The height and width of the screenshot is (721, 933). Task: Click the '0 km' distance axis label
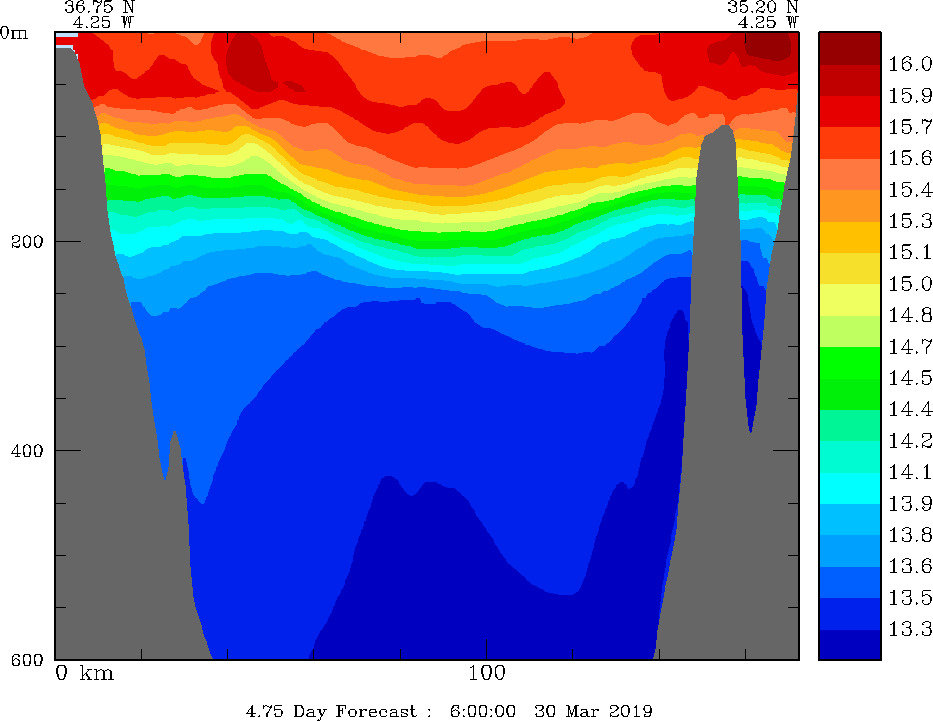point(84,673)
